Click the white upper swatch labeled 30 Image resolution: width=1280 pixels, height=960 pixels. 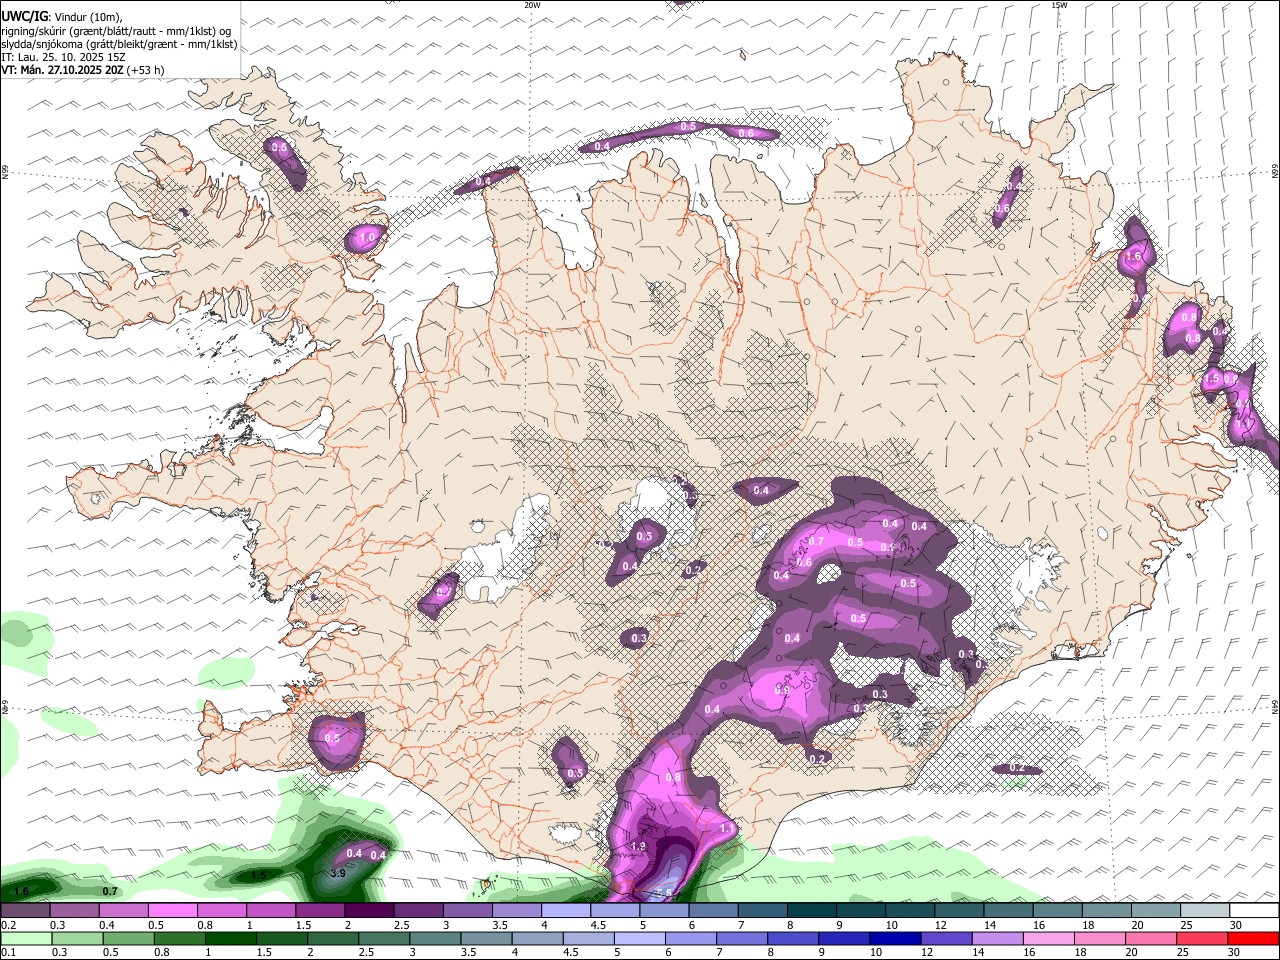click(x=1254, y=910)
